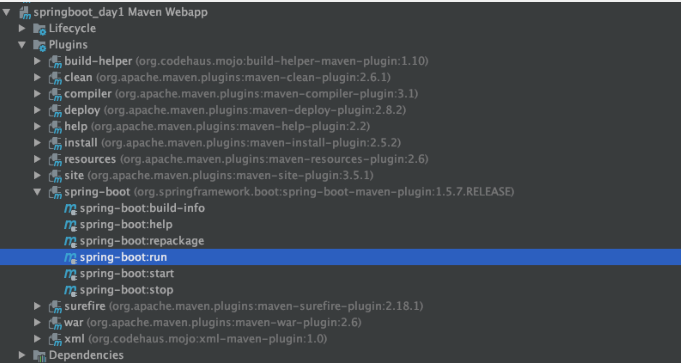Image resolution: width=681 pixels, height=363 pixels.
Task: Click the spring-boot:build-info goal icon
Action: [70, 208]
